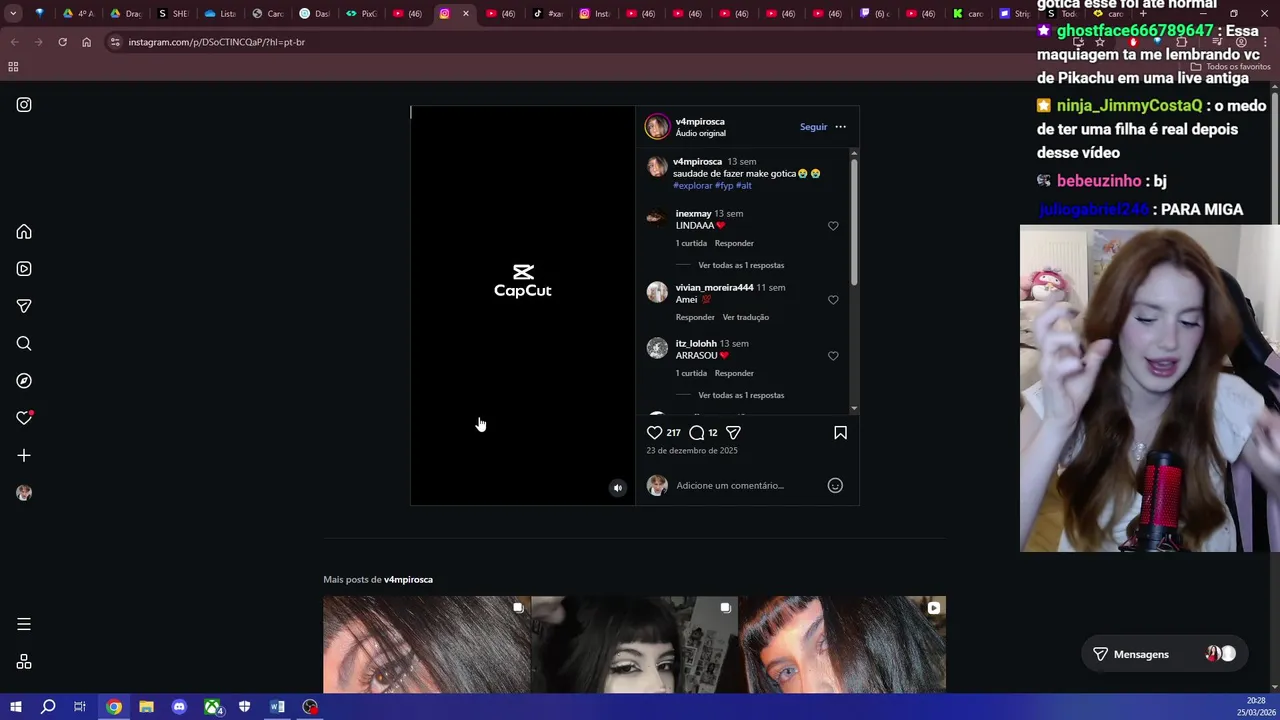Open direct messages paper-plane icon in sidebar

pyautogui.click(x=24, y=306)
